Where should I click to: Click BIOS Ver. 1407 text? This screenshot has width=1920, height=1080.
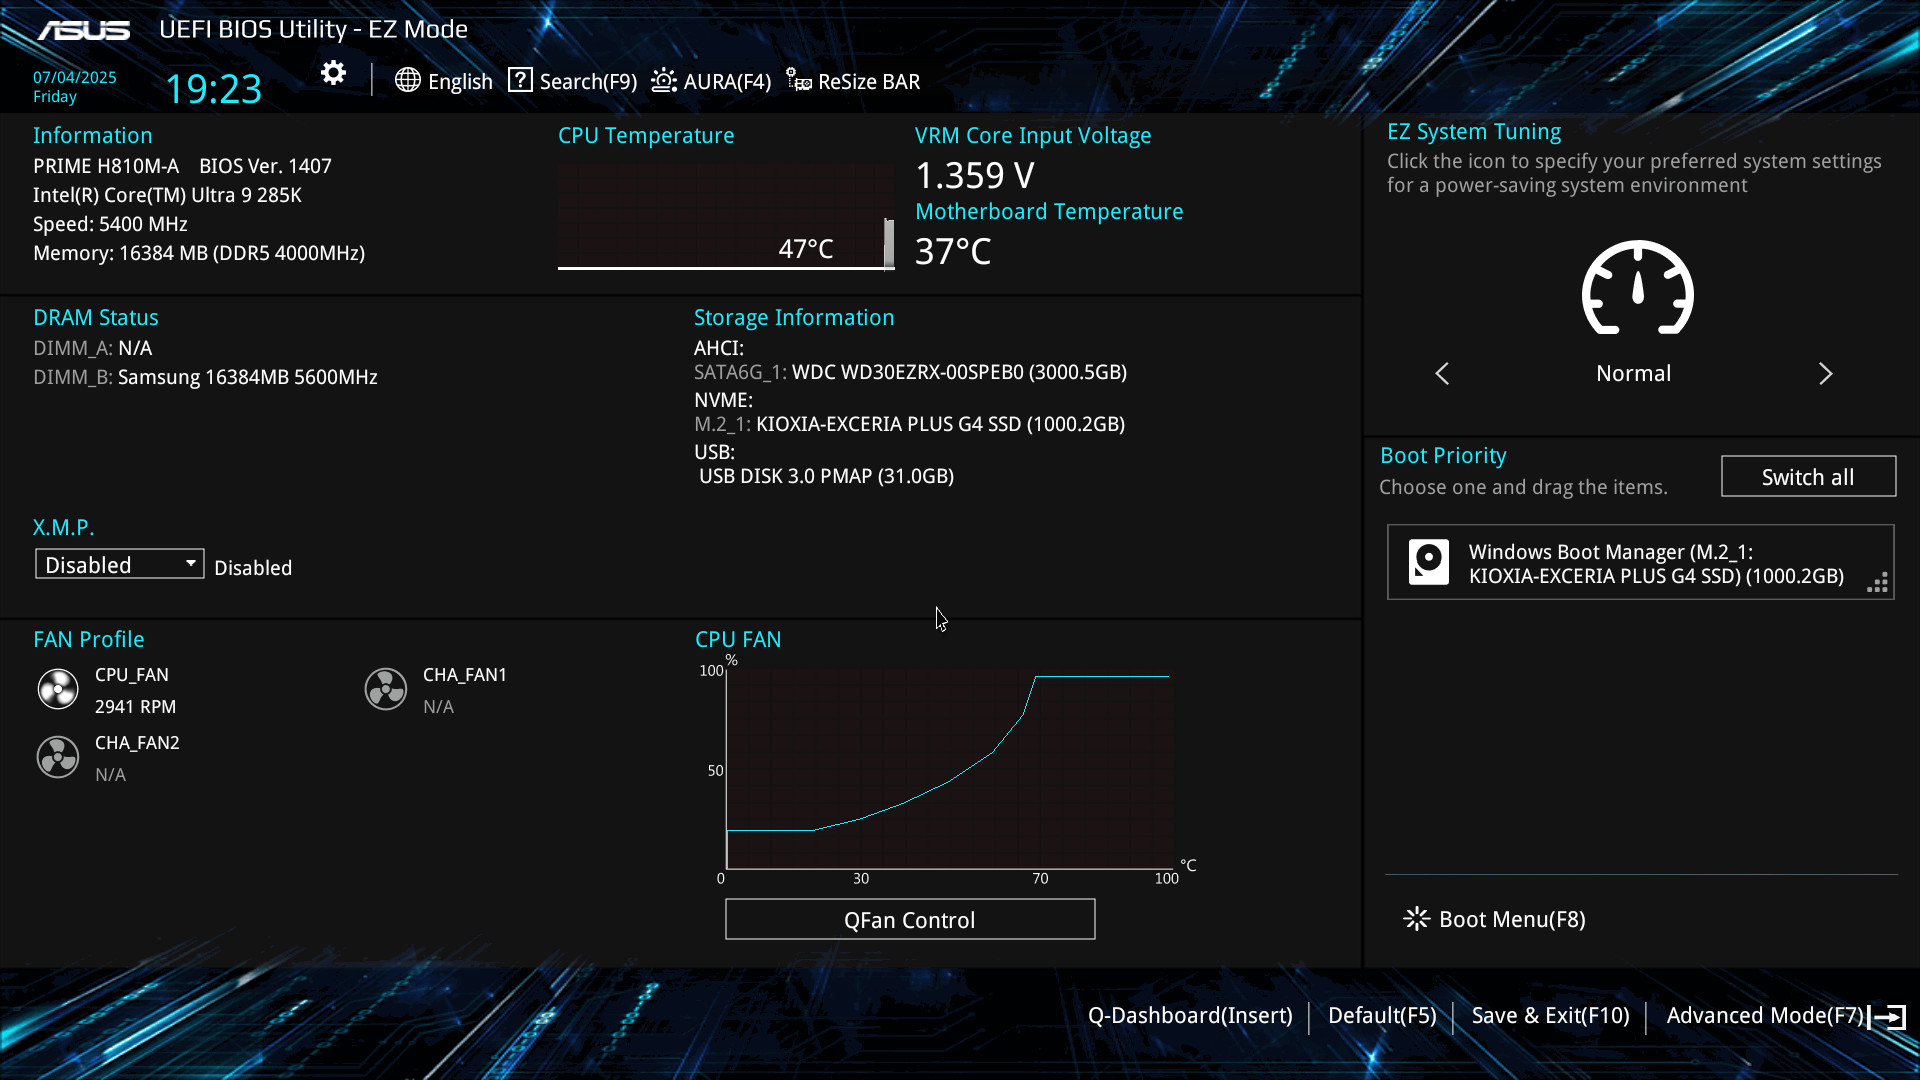pyautogui.click(x=265, y=166)
